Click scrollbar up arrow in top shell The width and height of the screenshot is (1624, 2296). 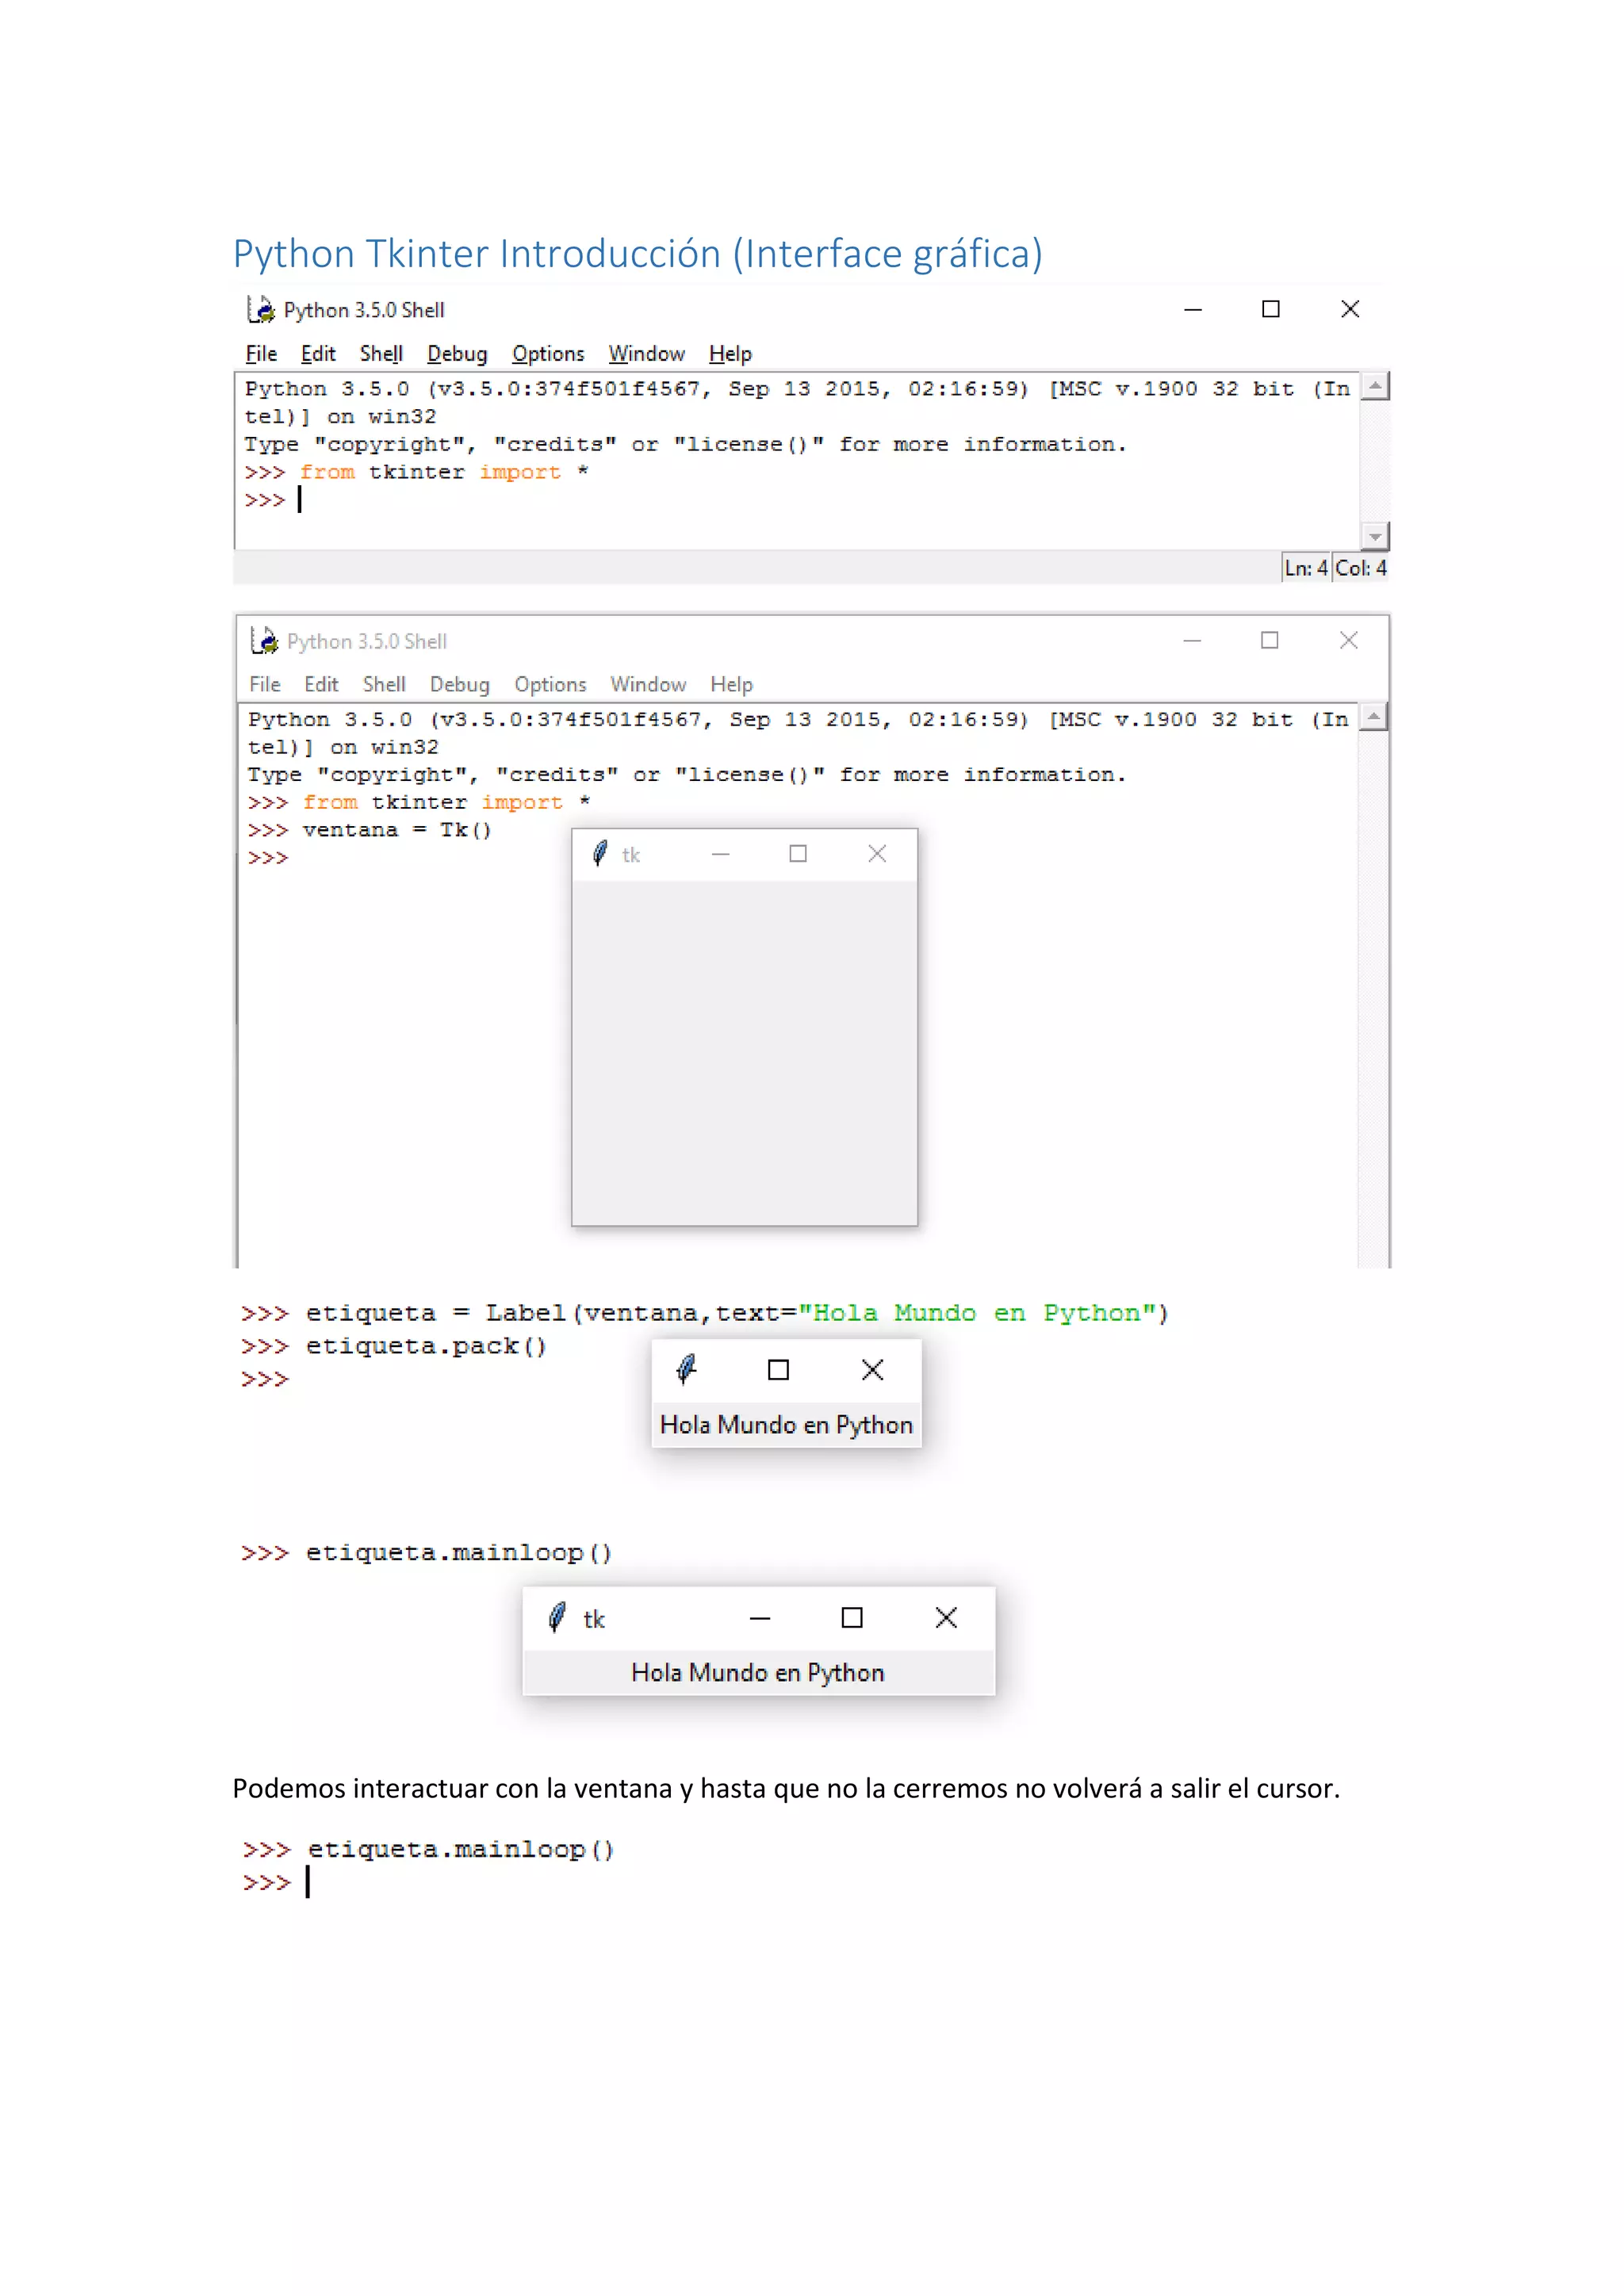pos(1375,386)
